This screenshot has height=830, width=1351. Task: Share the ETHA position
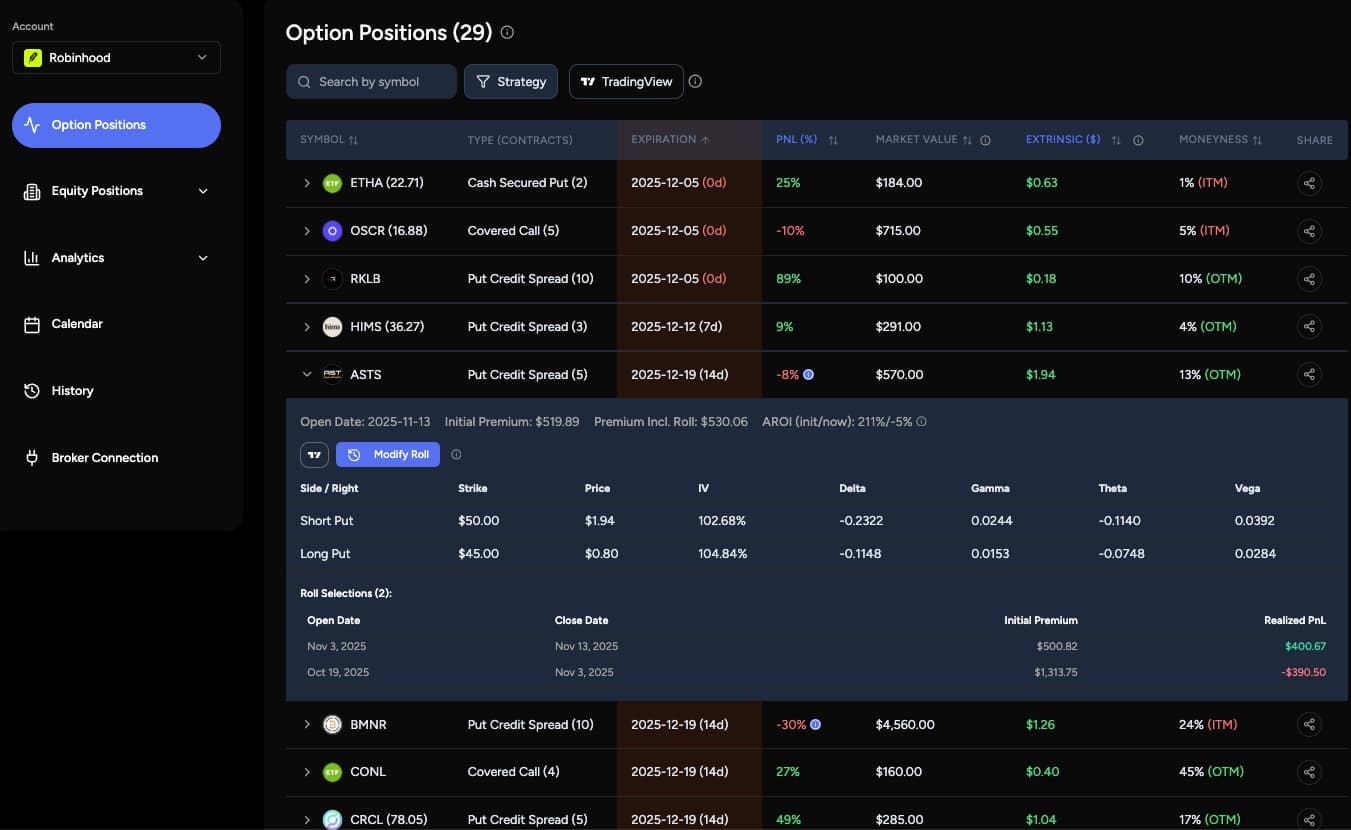click(x=1309, y=183)
